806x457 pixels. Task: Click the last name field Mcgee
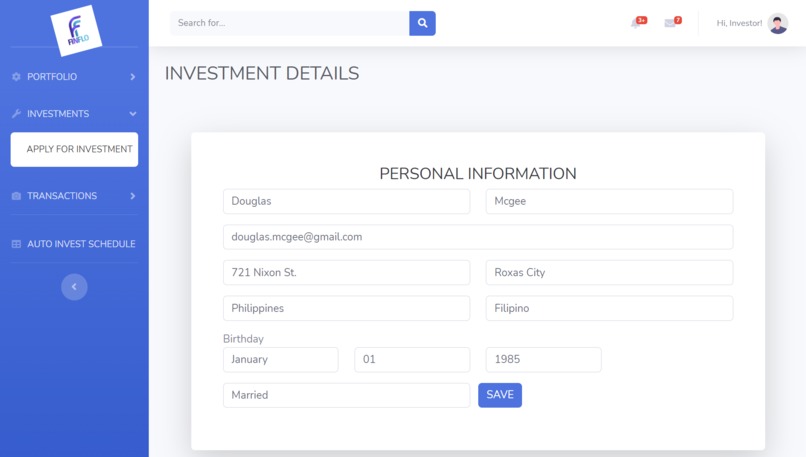pyautogui.click(x=609, y=202)
